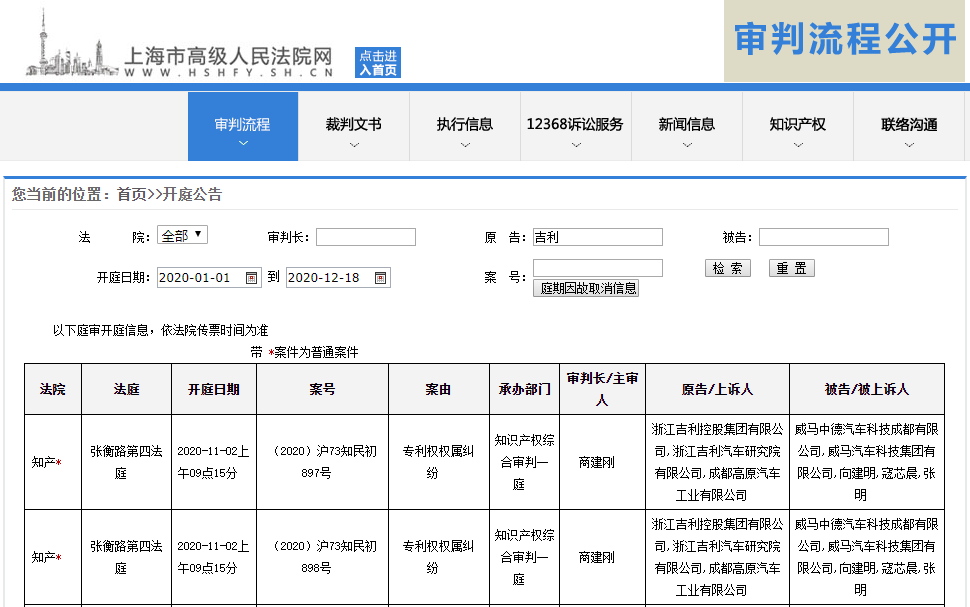Open the 12368诉讼服务 menu item
This screenshot has height=607, width=970.
point(575,125)
